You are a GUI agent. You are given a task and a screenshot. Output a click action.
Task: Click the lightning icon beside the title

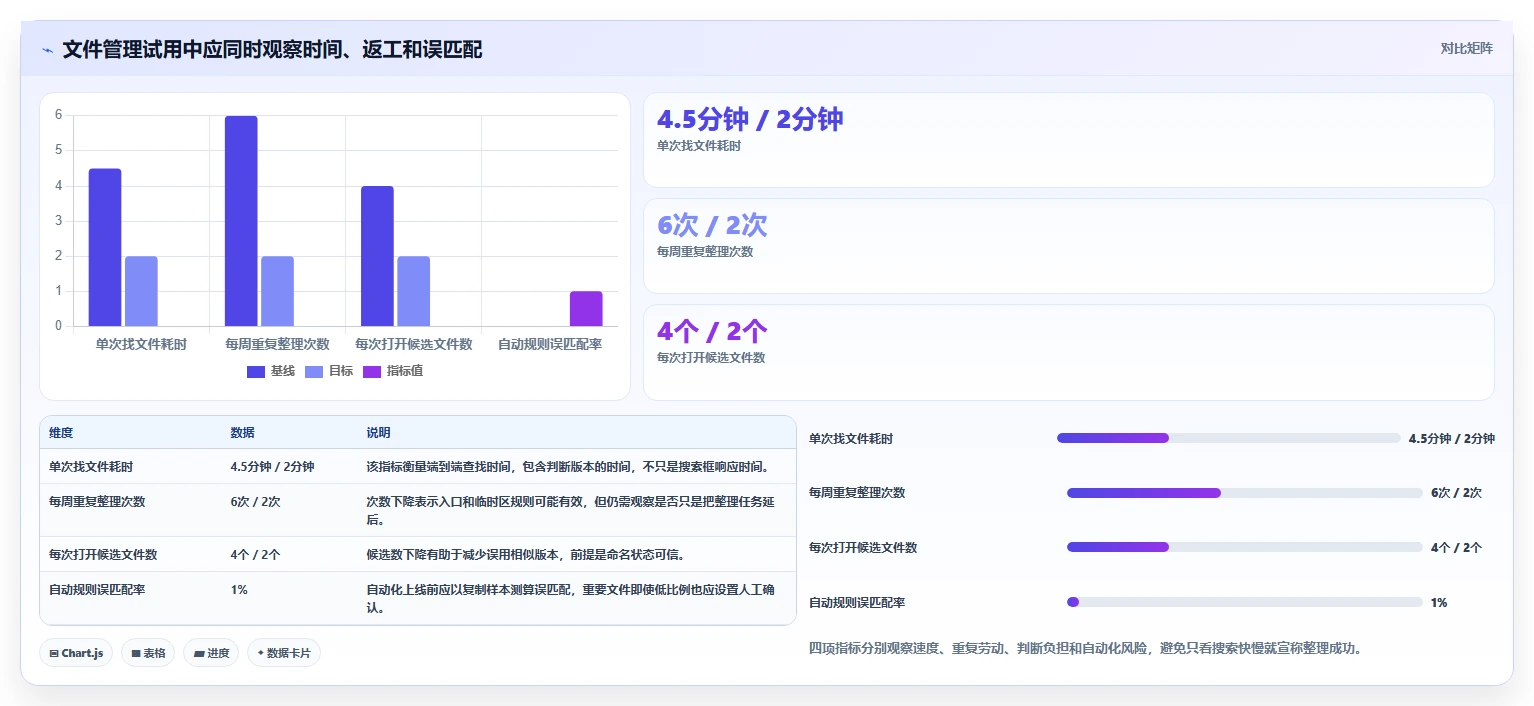(48, 50)
